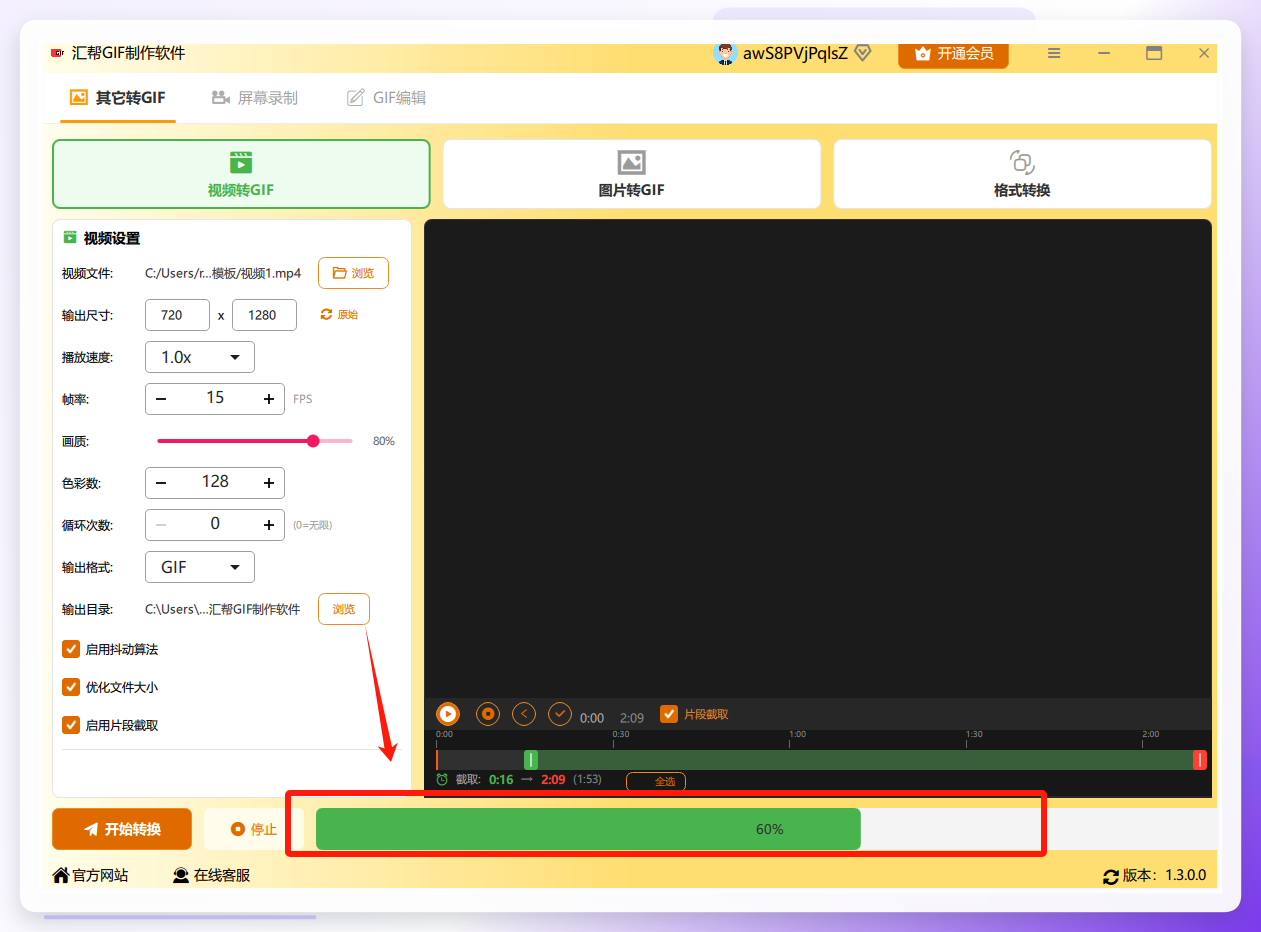Click the version refresh icon
Screen dimensions: 1261x932
[1111, 876]
